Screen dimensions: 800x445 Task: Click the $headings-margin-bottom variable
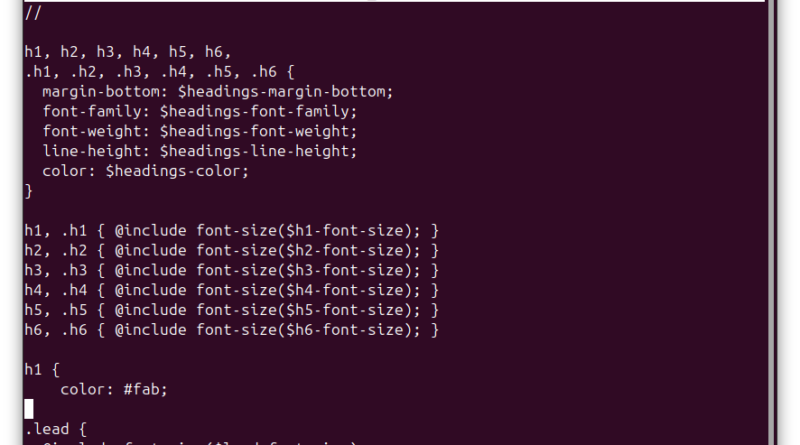282,92
